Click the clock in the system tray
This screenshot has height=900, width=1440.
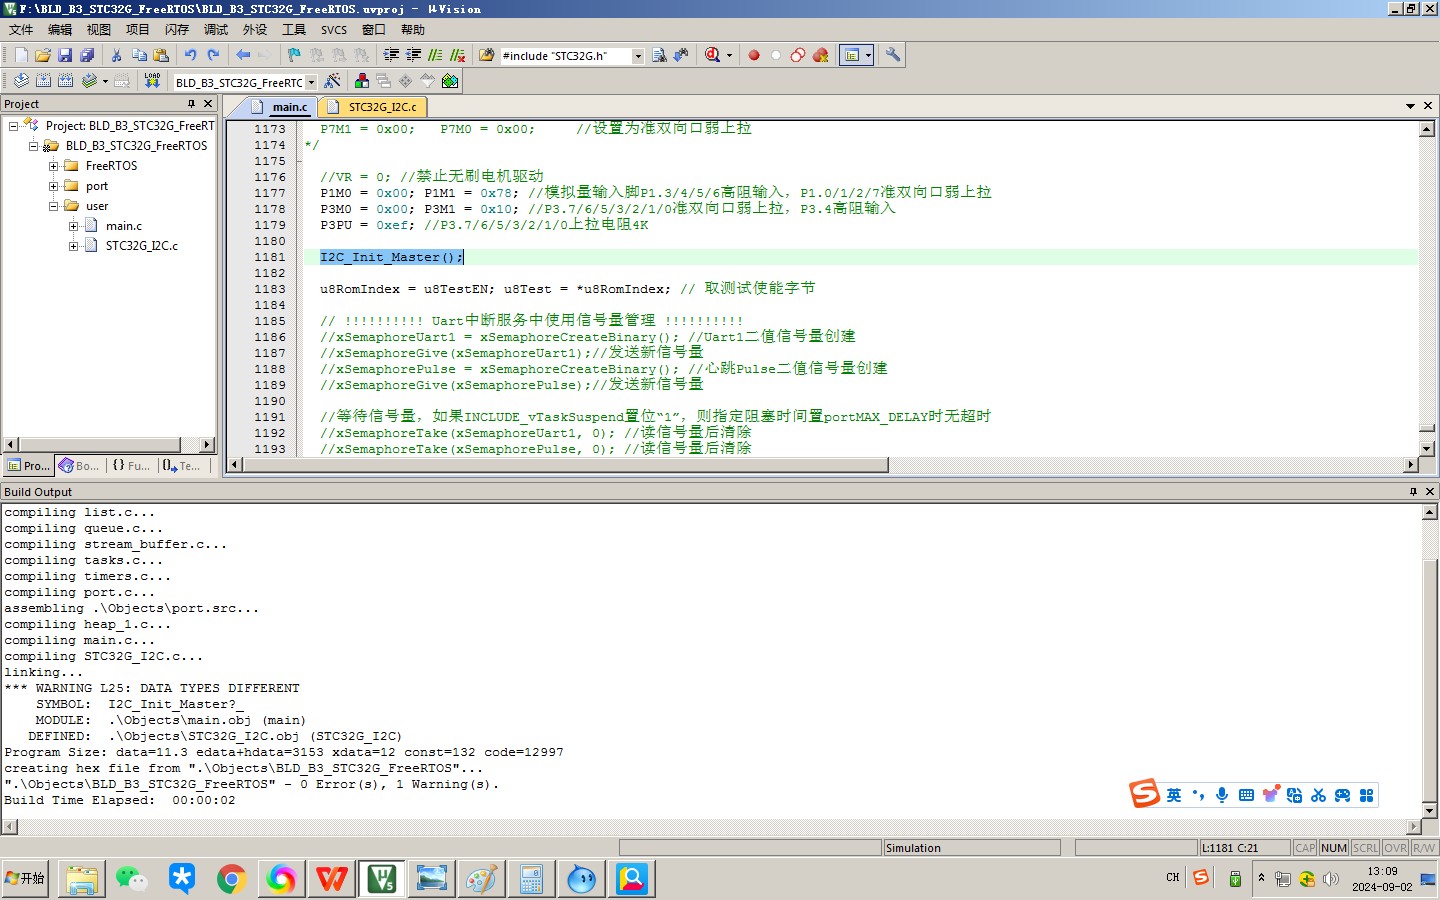(1382, 879)
